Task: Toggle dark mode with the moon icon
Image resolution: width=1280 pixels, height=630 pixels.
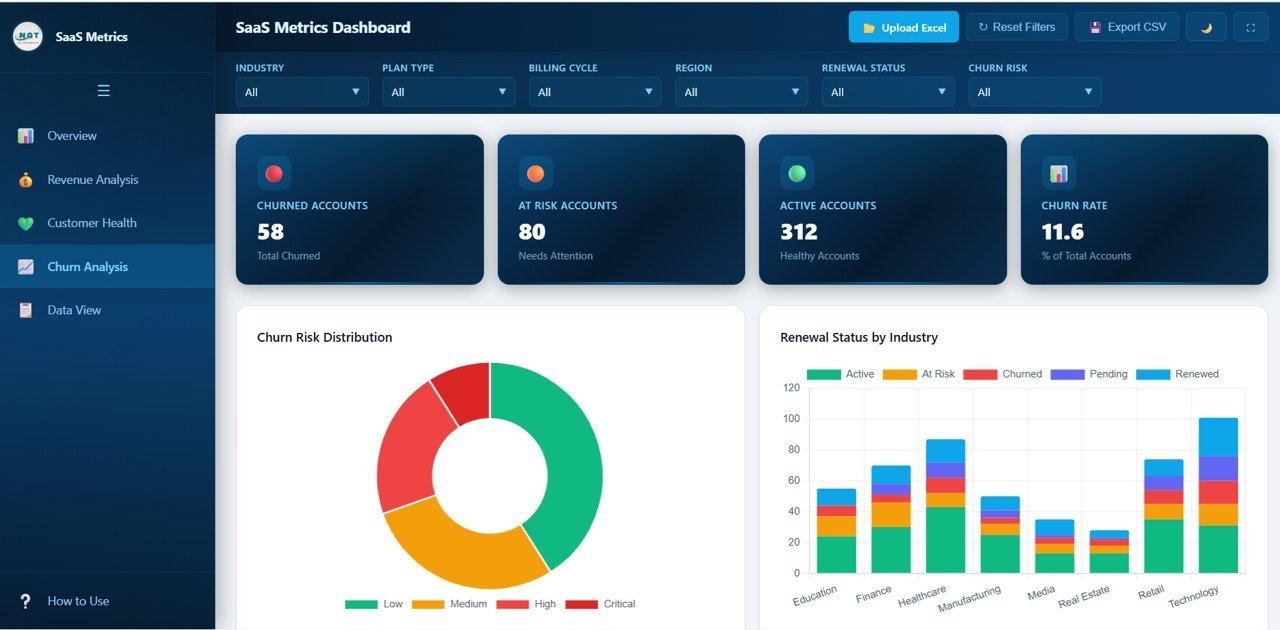Action: [1205, 27]
